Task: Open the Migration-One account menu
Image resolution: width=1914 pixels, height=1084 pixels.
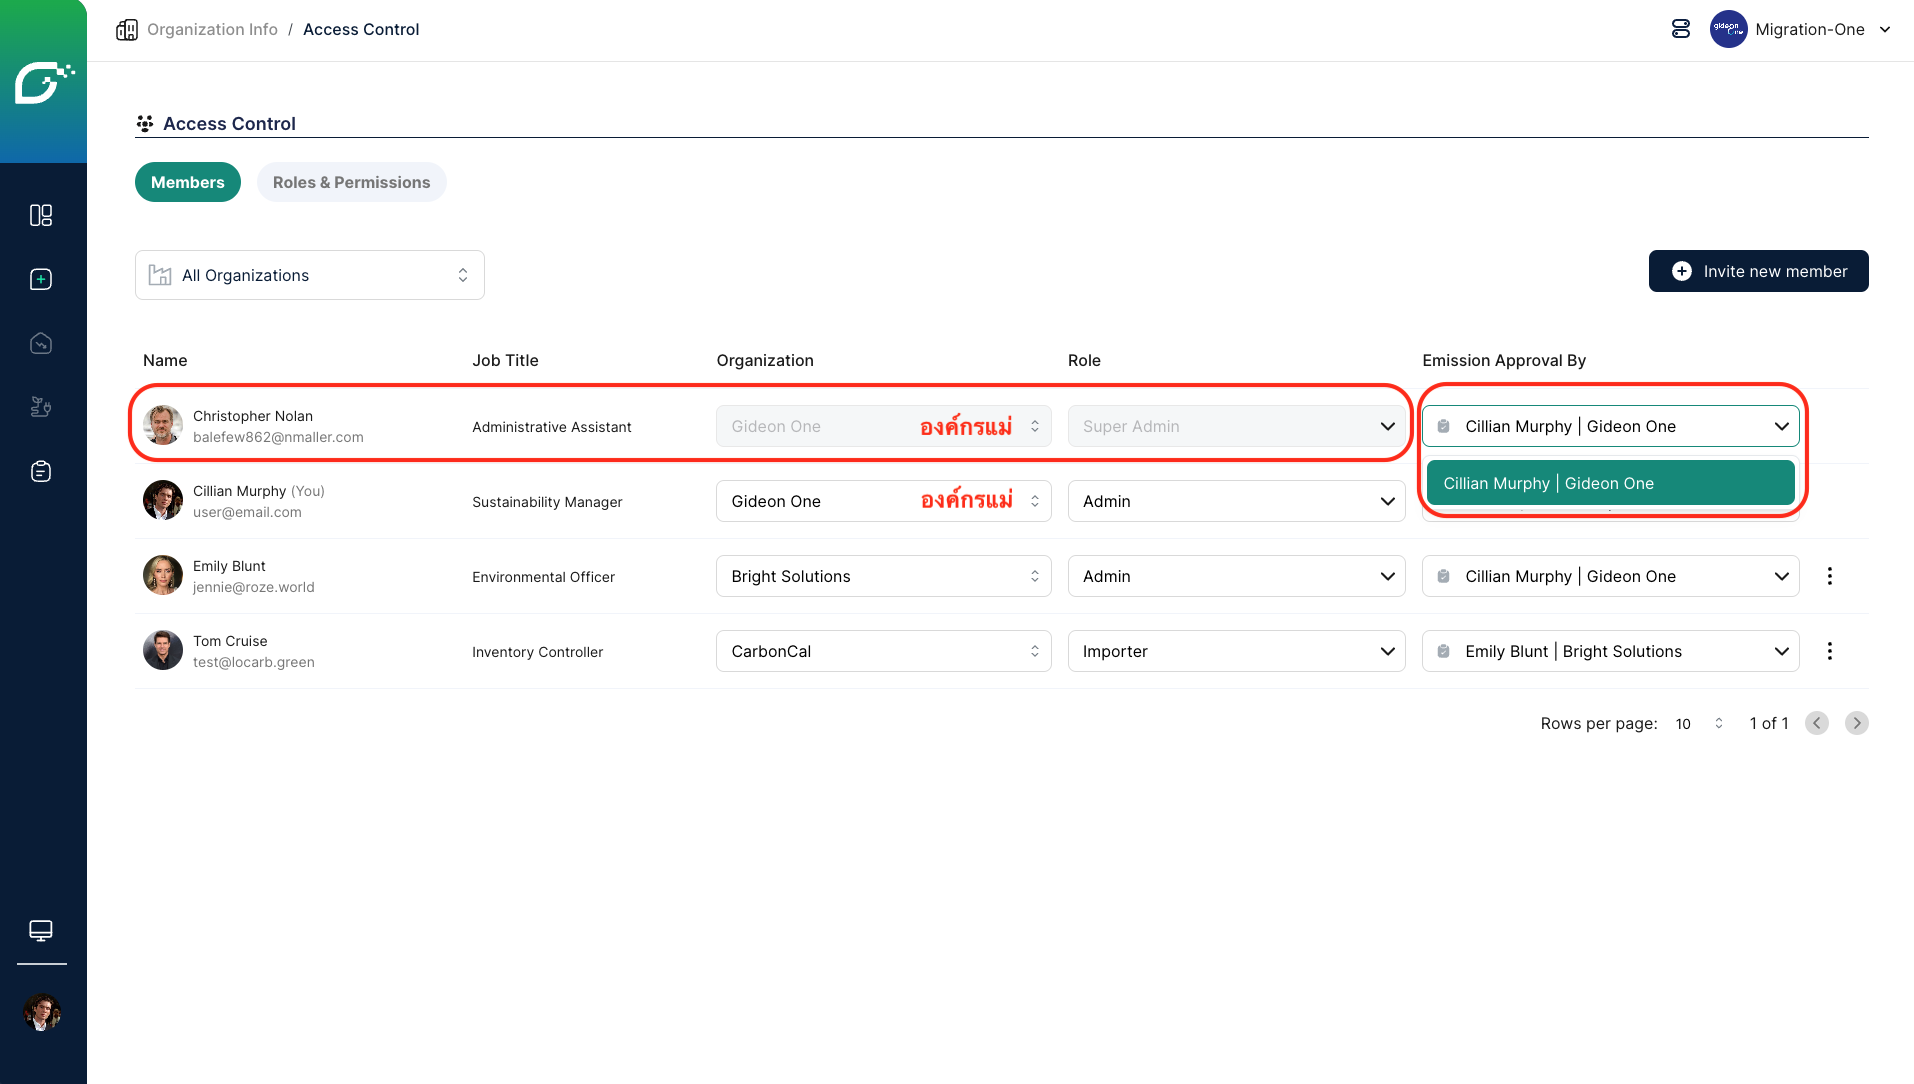Action: 1801,29
